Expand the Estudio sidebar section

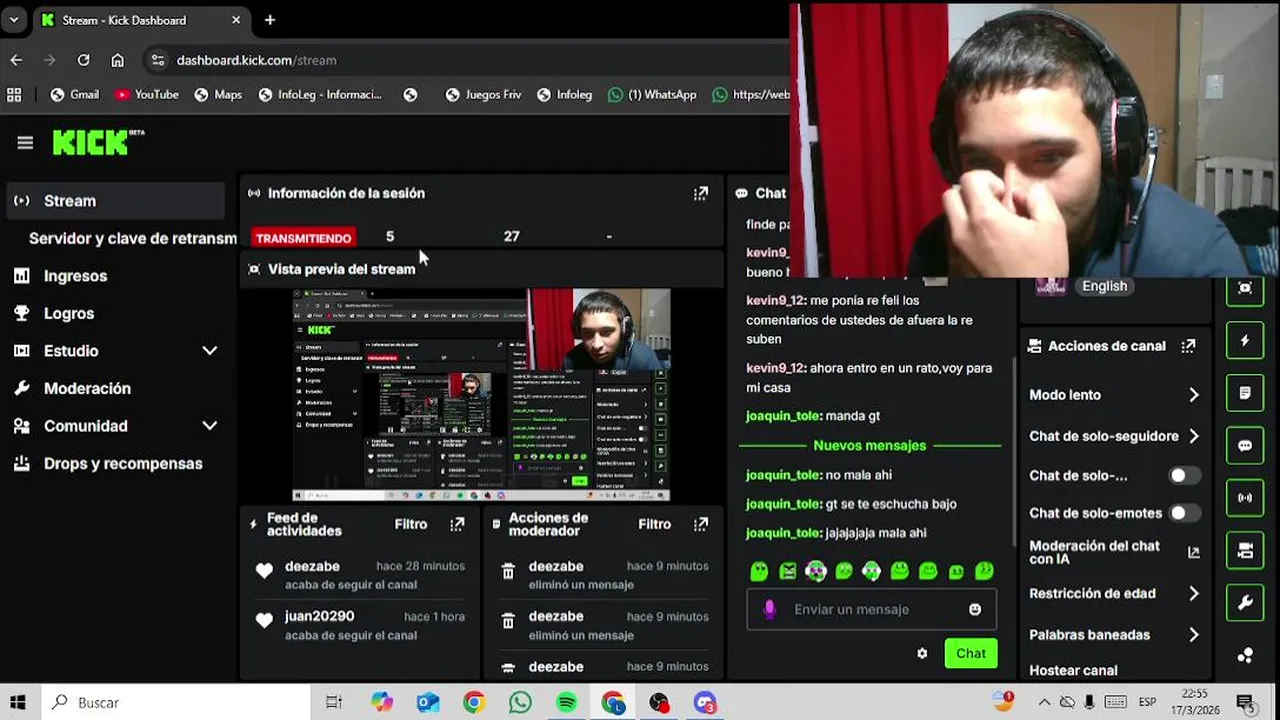pyautogui.click(x=209, y=351)
